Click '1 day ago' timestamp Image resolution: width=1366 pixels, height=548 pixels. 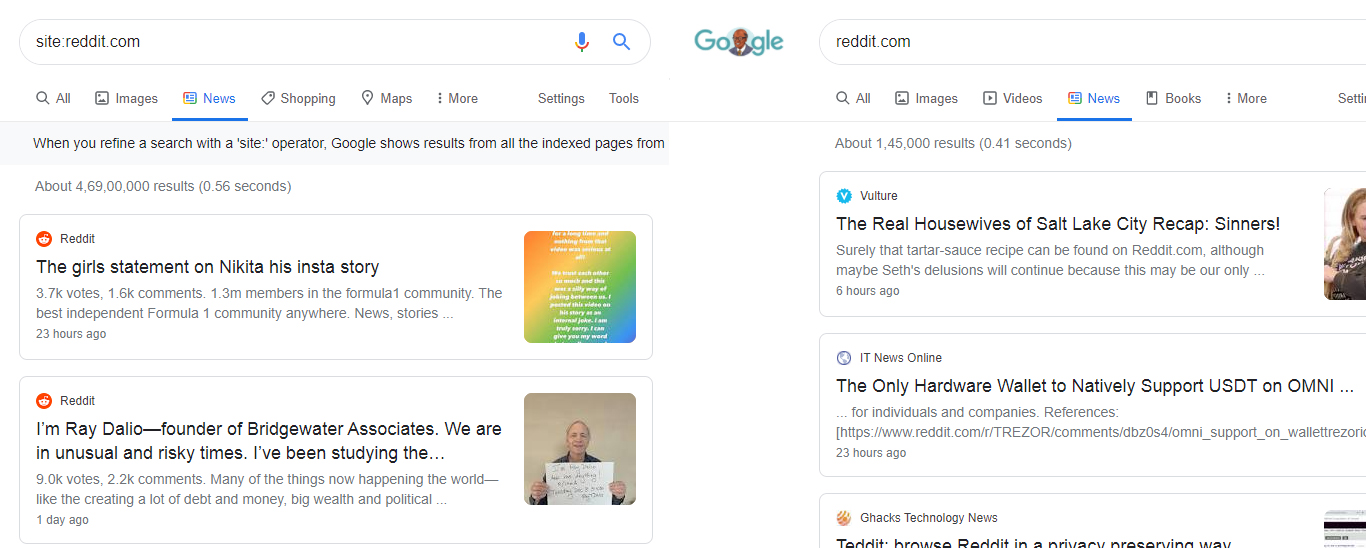coord(62,520)
